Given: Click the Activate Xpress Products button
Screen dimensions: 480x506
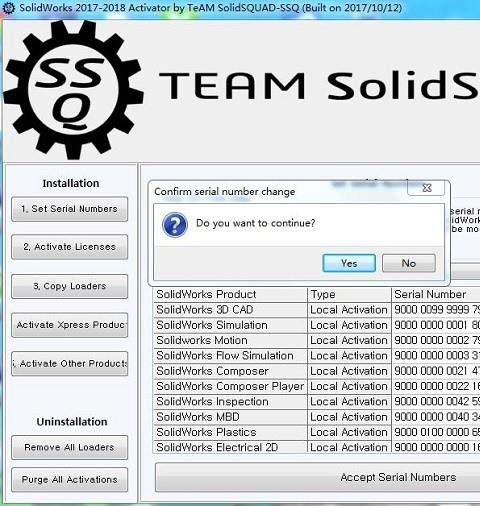Looking at the screenshot, I should (x=69, y=325).
